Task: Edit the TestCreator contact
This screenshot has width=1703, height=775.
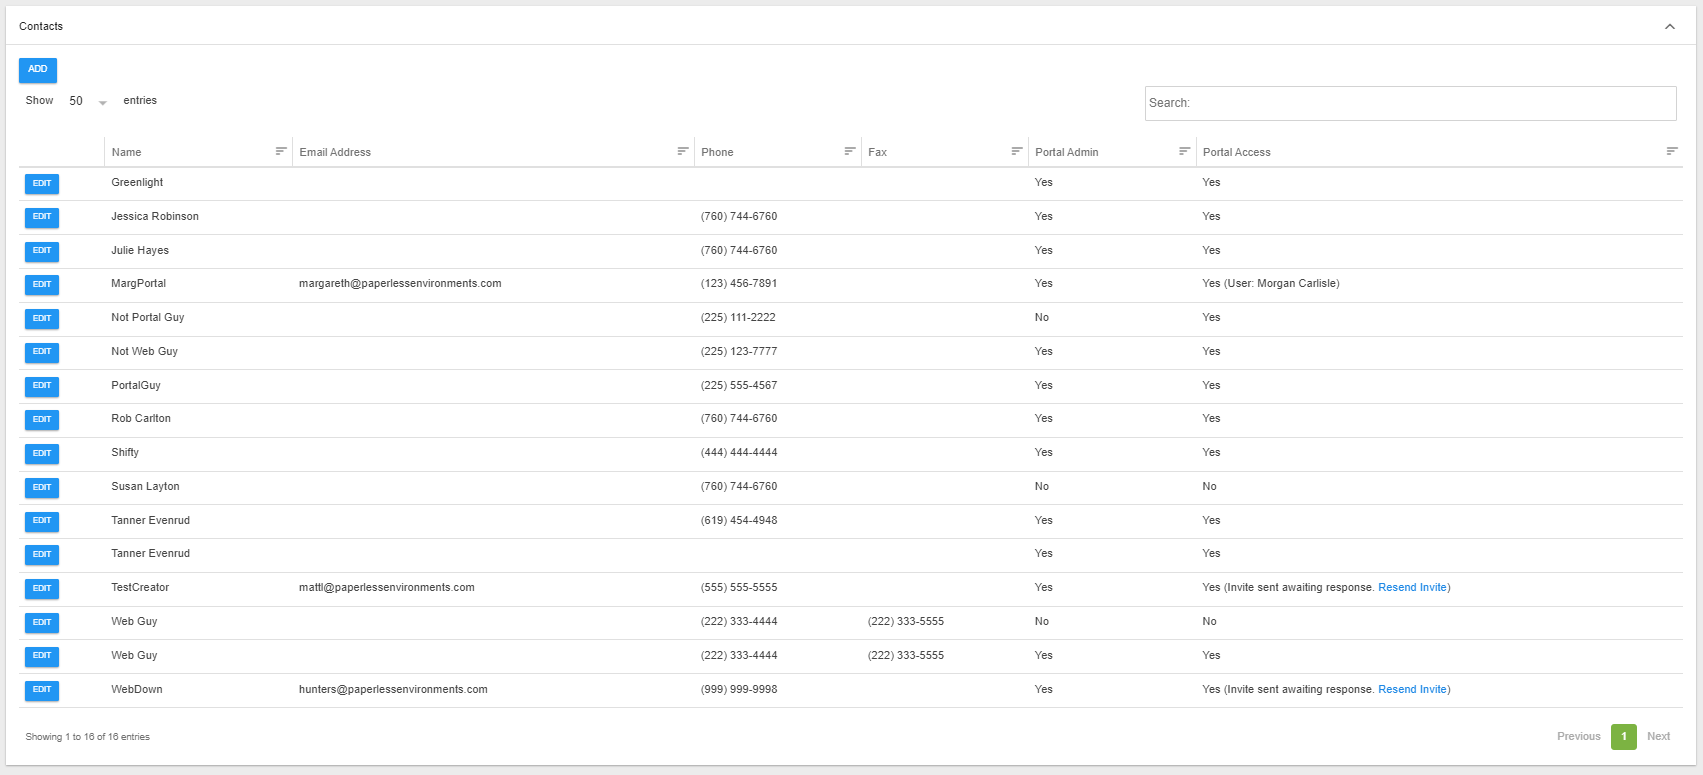Action: coord(42,588)
